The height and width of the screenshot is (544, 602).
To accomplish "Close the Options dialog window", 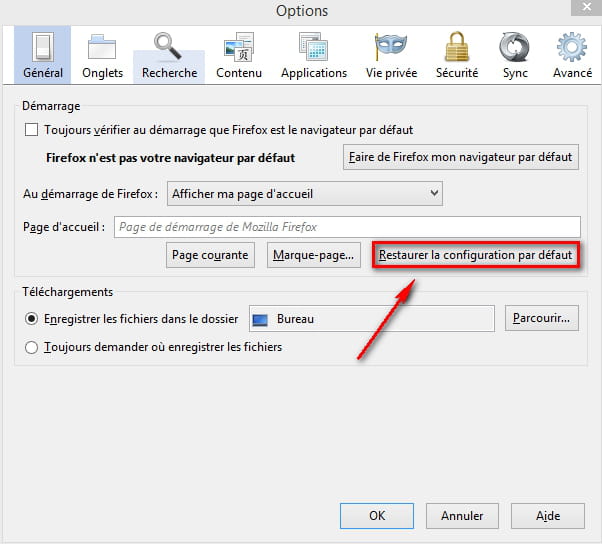I will point(586,7).
